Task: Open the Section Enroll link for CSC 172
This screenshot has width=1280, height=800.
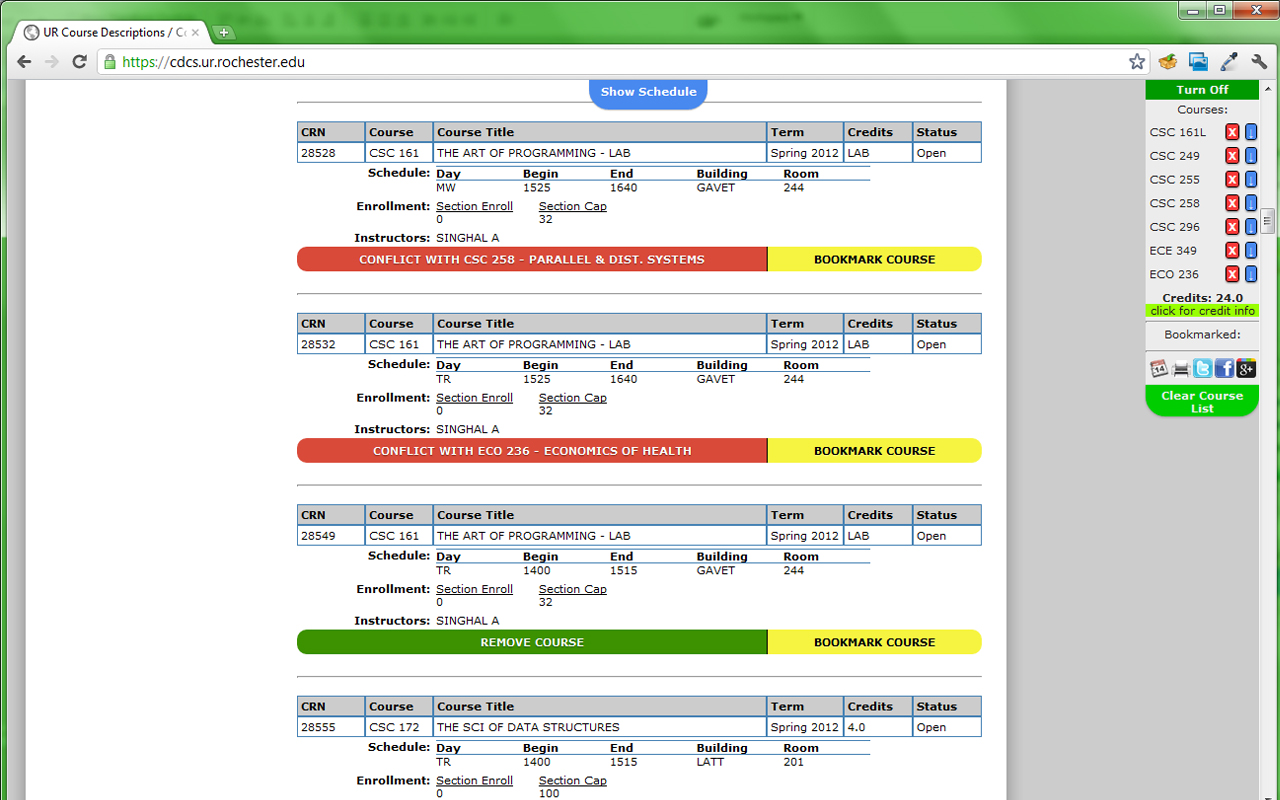Action: (474, 780)
